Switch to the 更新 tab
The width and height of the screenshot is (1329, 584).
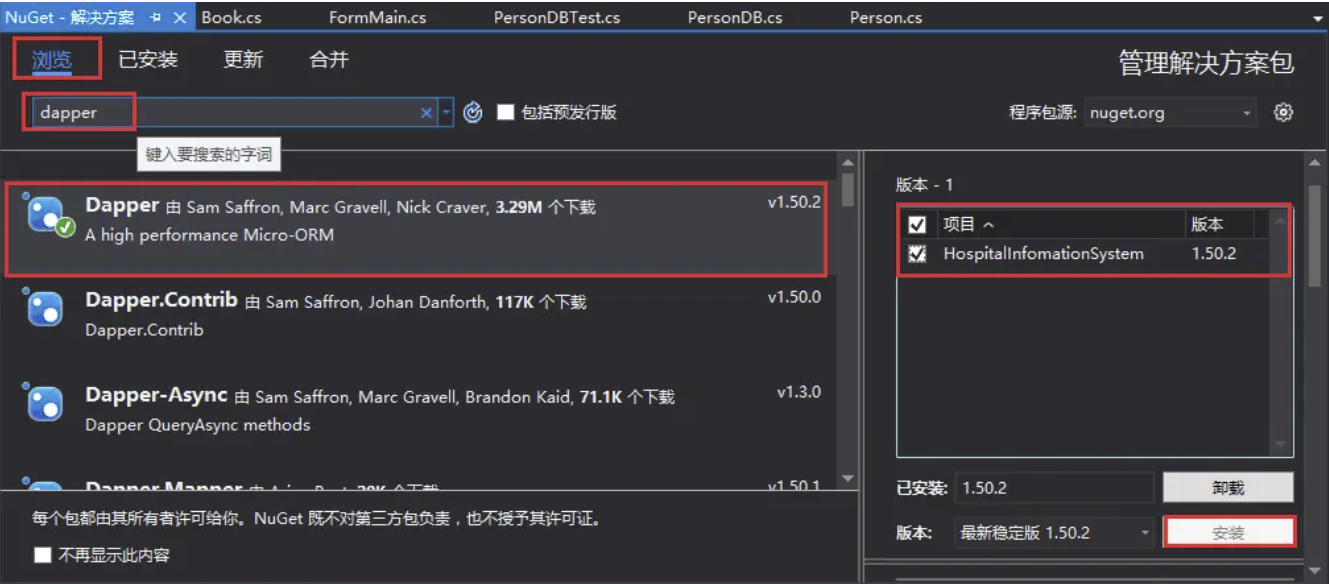[x=243, y=59]
